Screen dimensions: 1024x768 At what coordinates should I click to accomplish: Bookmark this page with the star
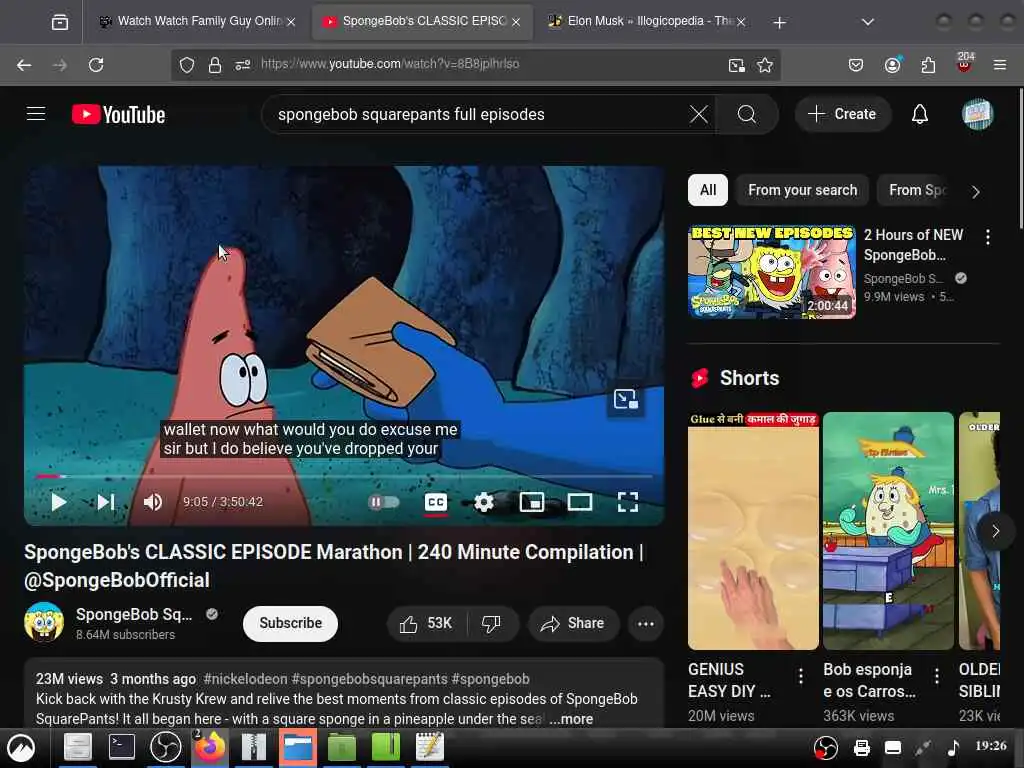tap(765, 65)
